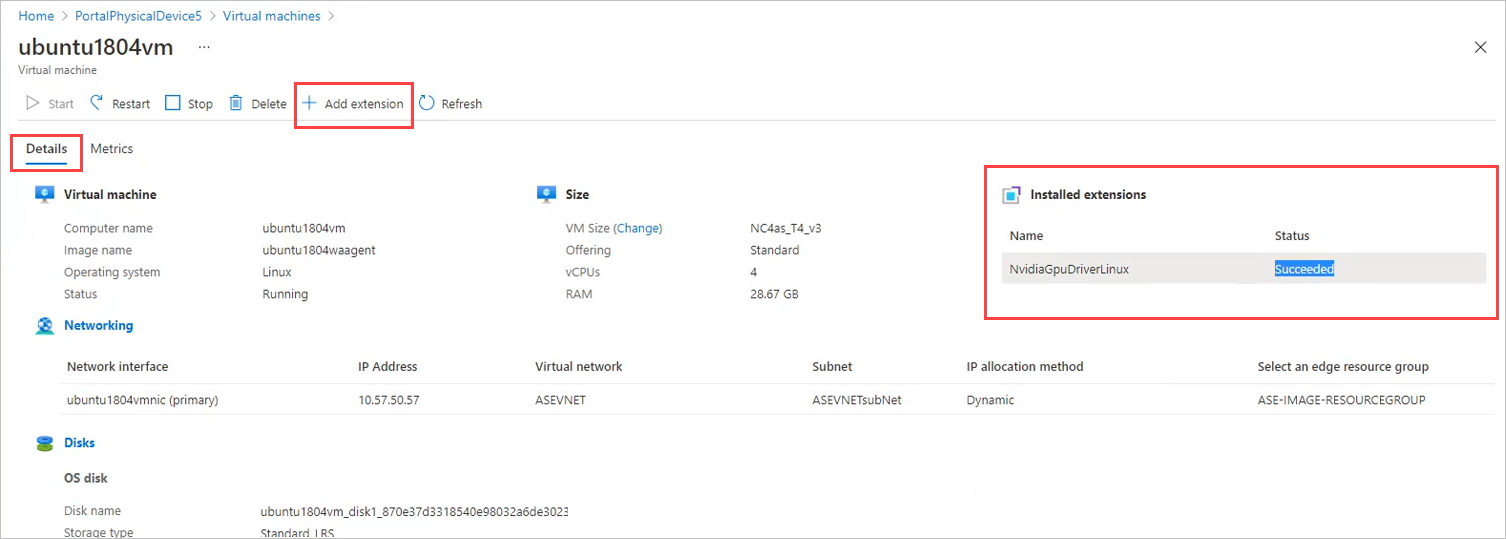
Task: Click the Linux operating system value
Action: point(277,272)
